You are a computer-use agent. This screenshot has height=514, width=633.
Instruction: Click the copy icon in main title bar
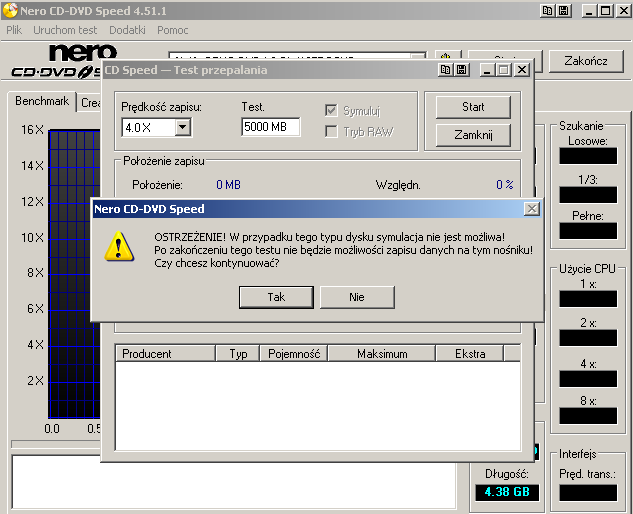click(547, 11)
